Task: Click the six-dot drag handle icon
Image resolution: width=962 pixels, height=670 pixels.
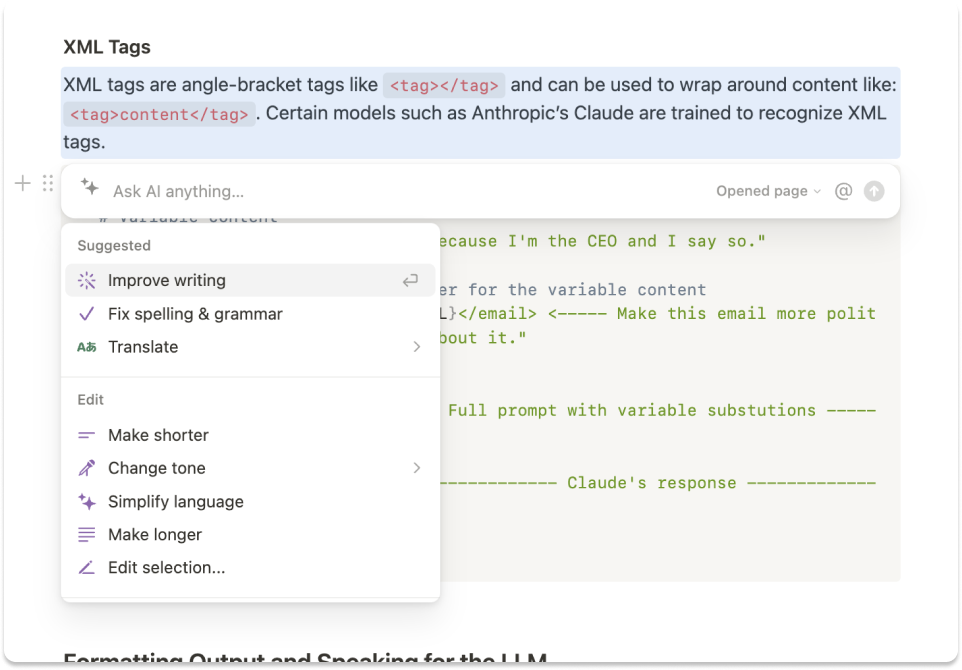Action: click(x=48, y=183)
